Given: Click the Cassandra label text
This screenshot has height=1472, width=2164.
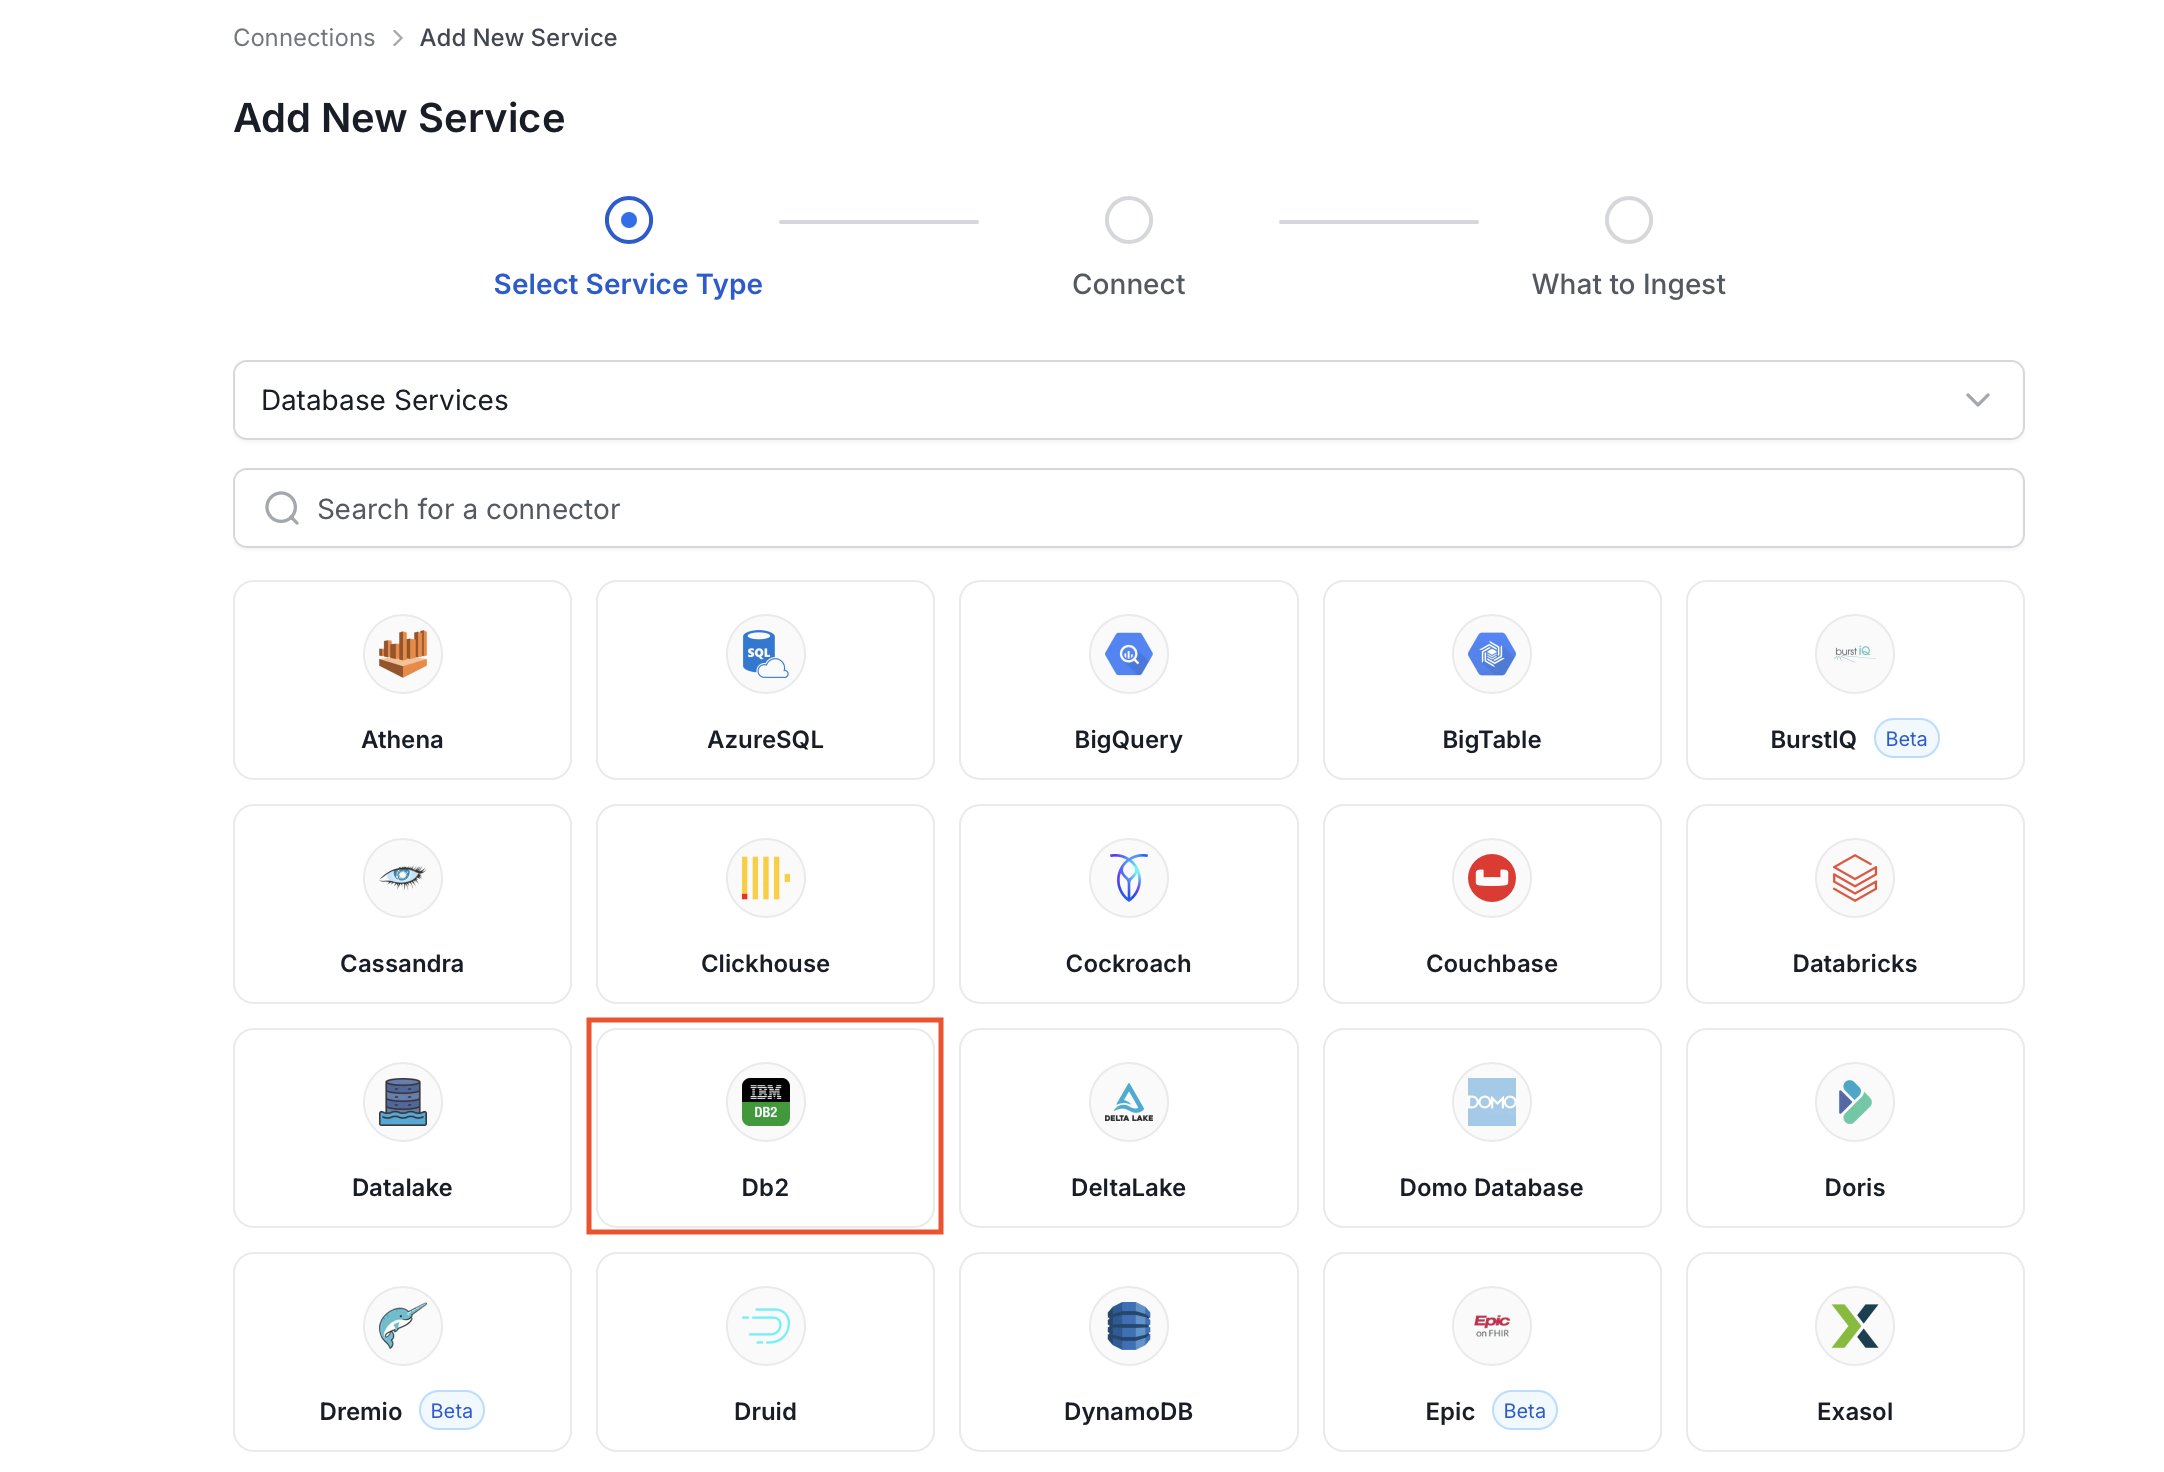Looking at the screenshot, I should click(402, 963).
